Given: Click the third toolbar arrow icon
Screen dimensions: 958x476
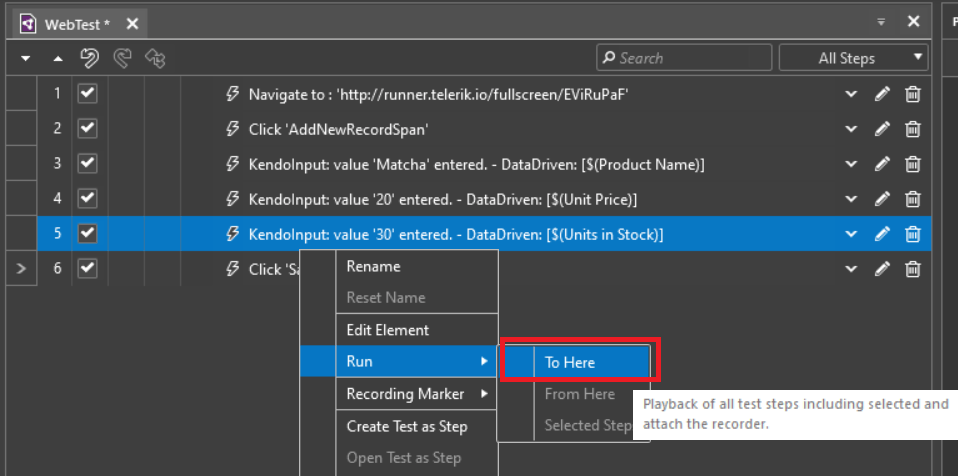Looking at the screenshot, I should click(x=155, y=59).
